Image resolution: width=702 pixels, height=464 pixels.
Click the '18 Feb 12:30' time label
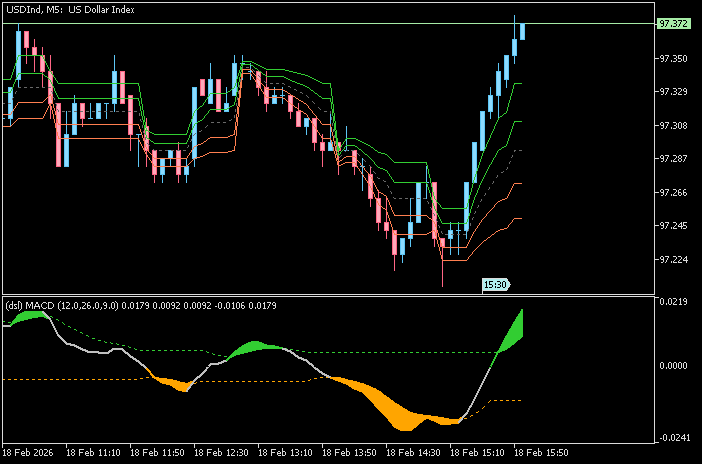coord(222,452)
